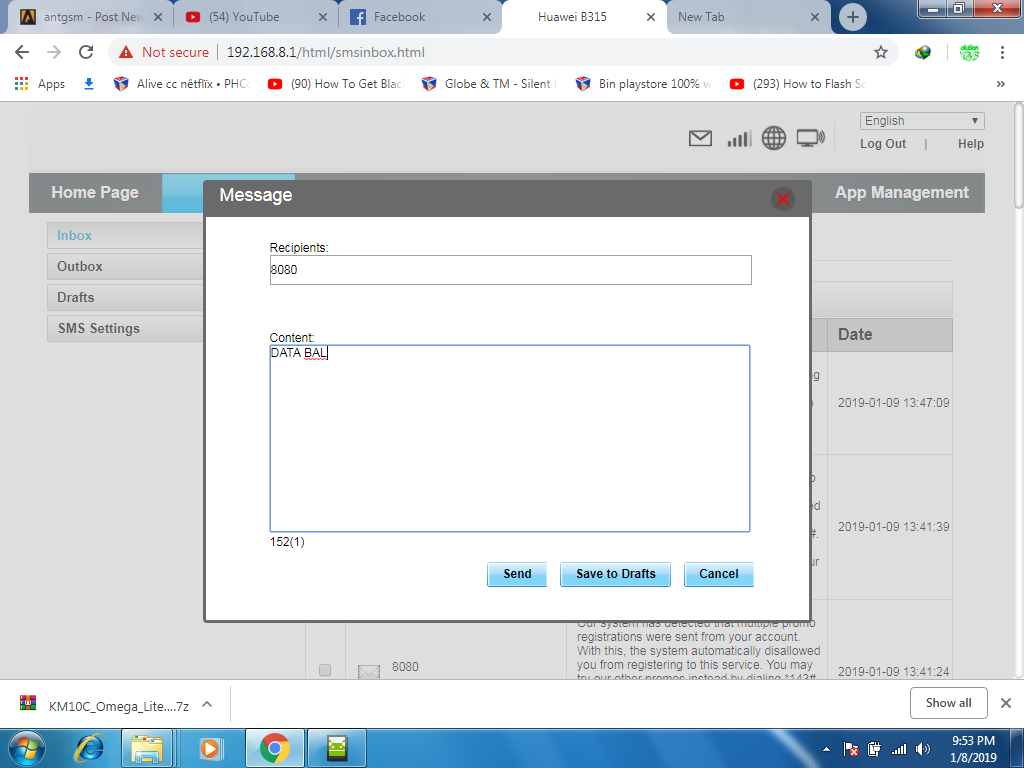Open Alive cc netflix bookmark
The width and height of the screenshot is (1024, 768).
pos(182,84)
